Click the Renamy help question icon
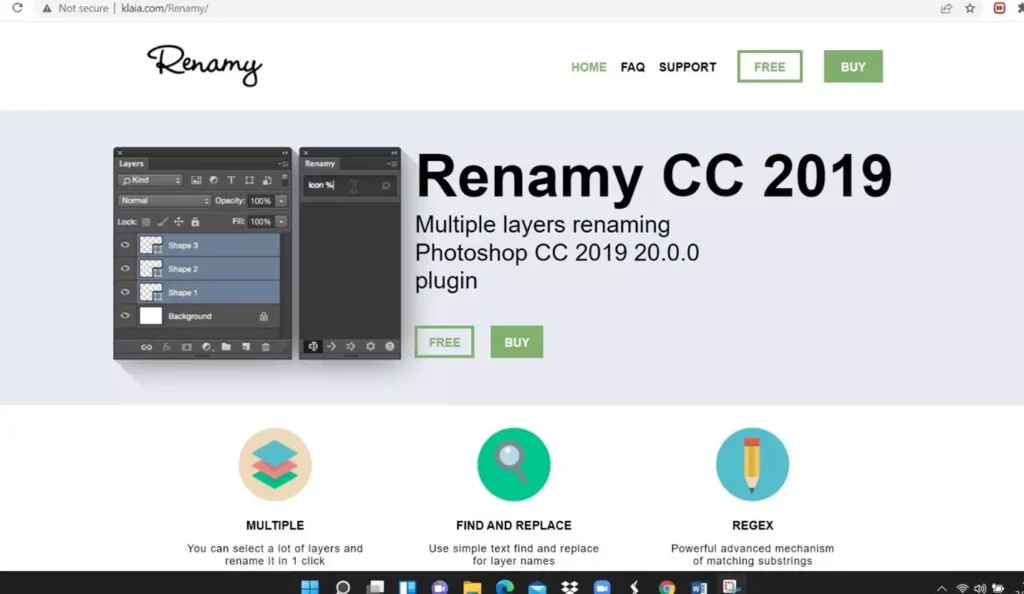Screen dimensions: 1024x594 [390, 347]
